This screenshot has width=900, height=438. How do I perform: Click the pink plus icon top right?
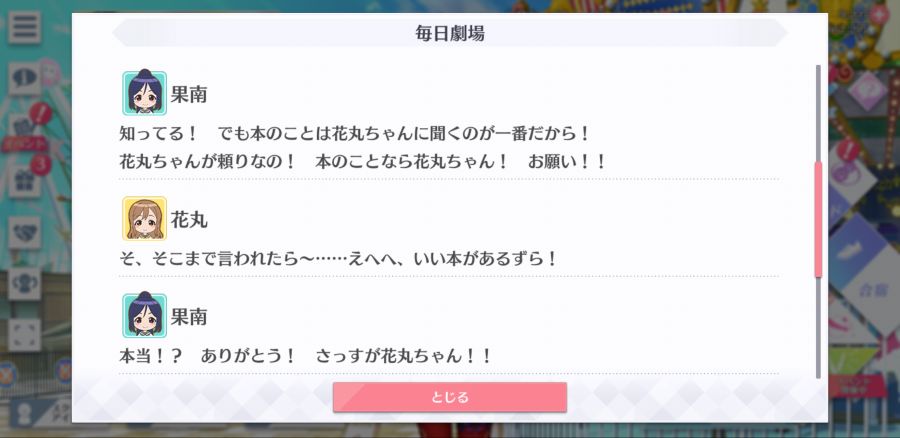coord(878,14)
